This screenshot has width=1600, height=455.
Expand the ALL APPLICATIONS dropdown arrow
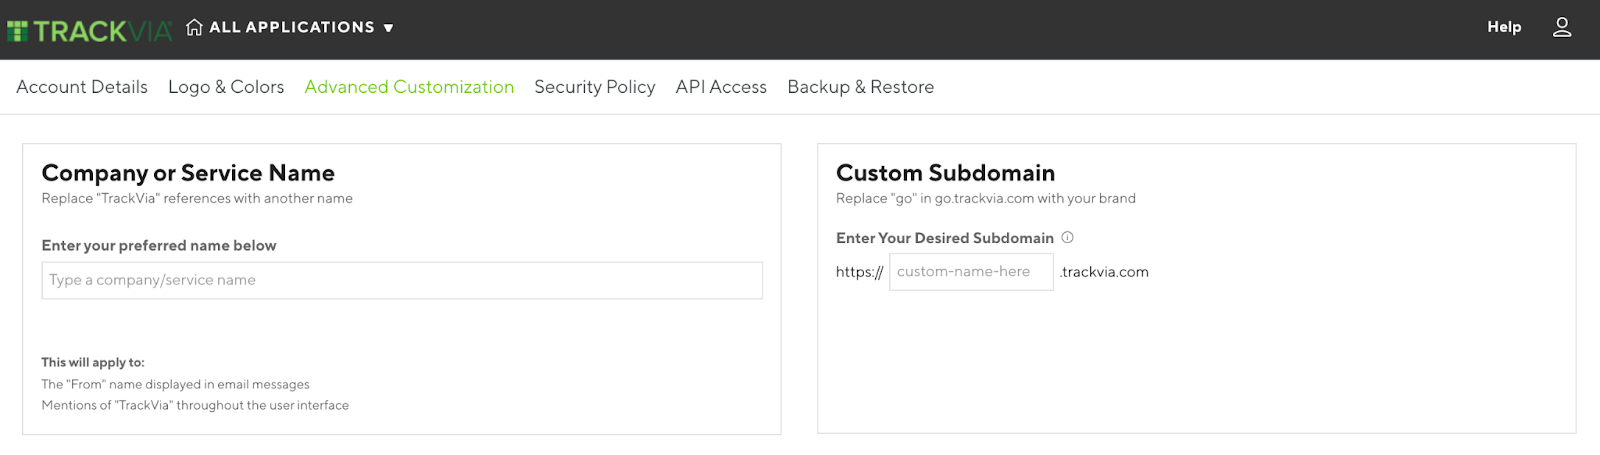[x=389, y=28]
